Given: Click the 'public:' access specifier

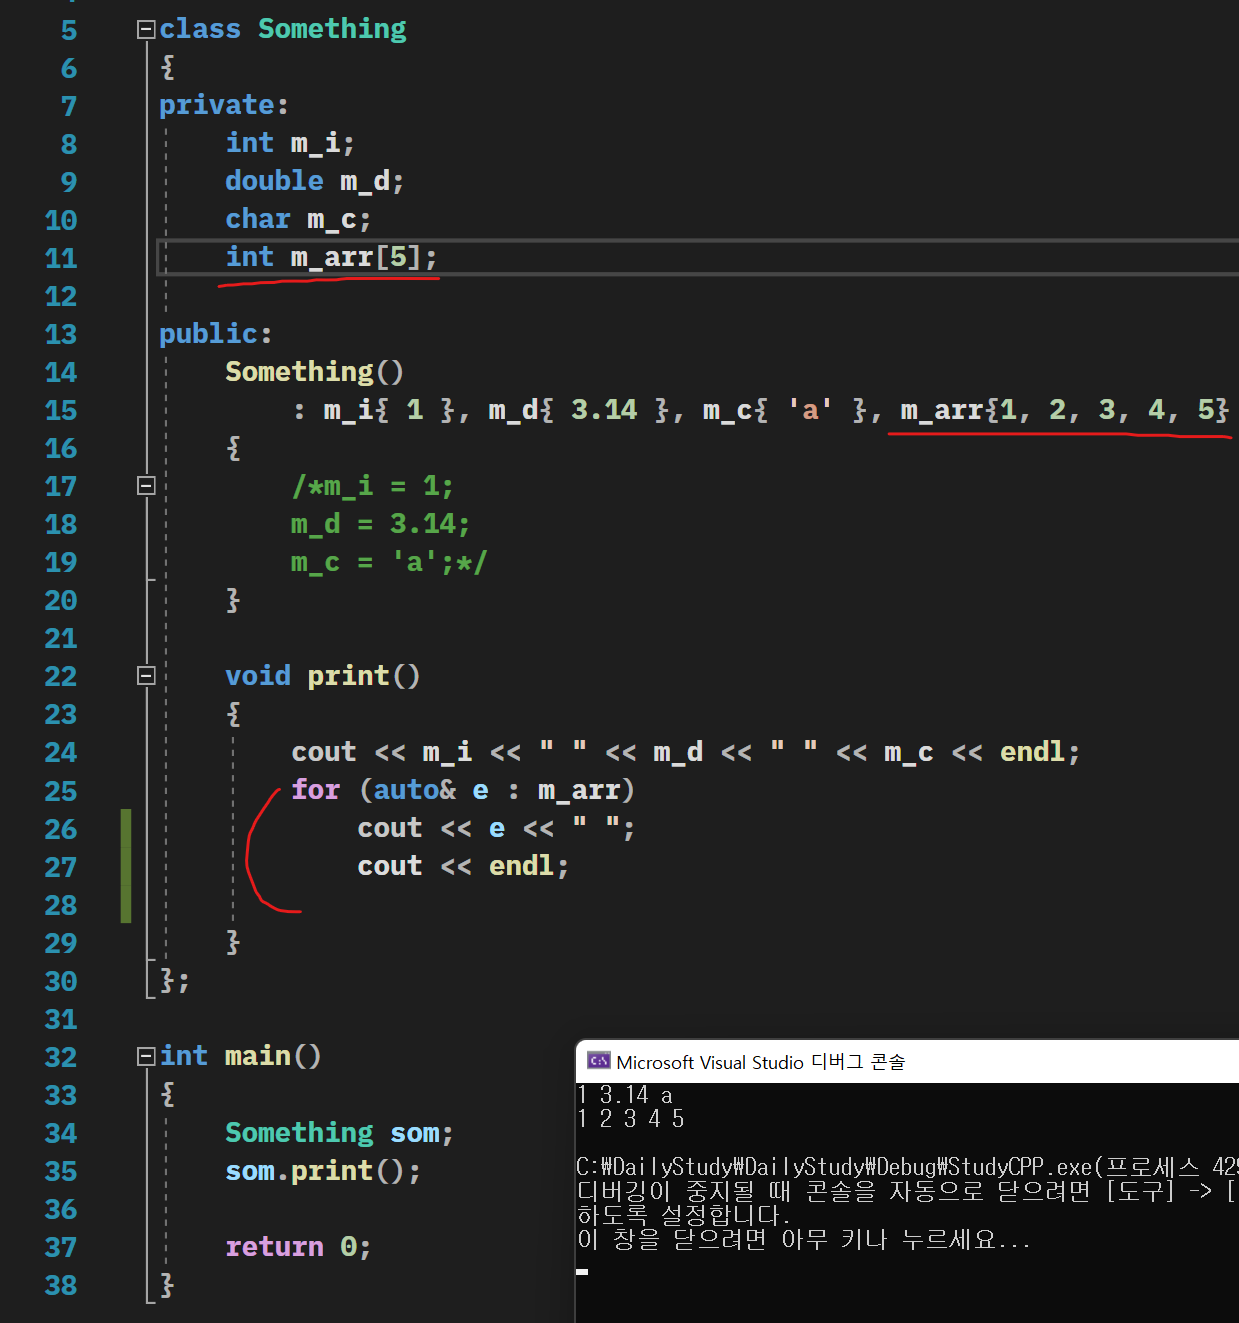Looking at the screenshot, I should 216,334.
